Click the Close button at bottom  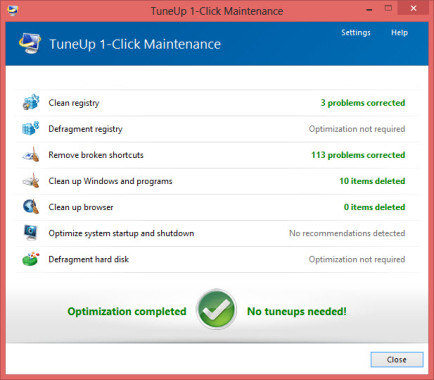click(x=397, y=360)
